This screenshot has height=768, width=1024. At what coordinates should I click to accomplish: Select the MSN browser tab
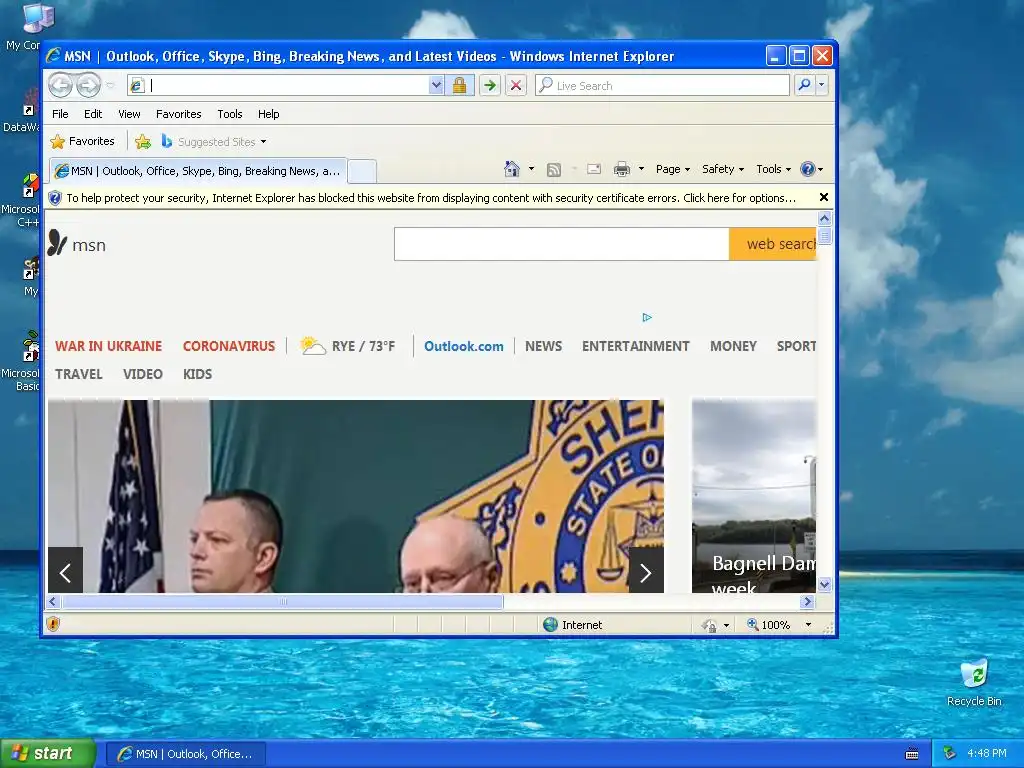point(198,171)
